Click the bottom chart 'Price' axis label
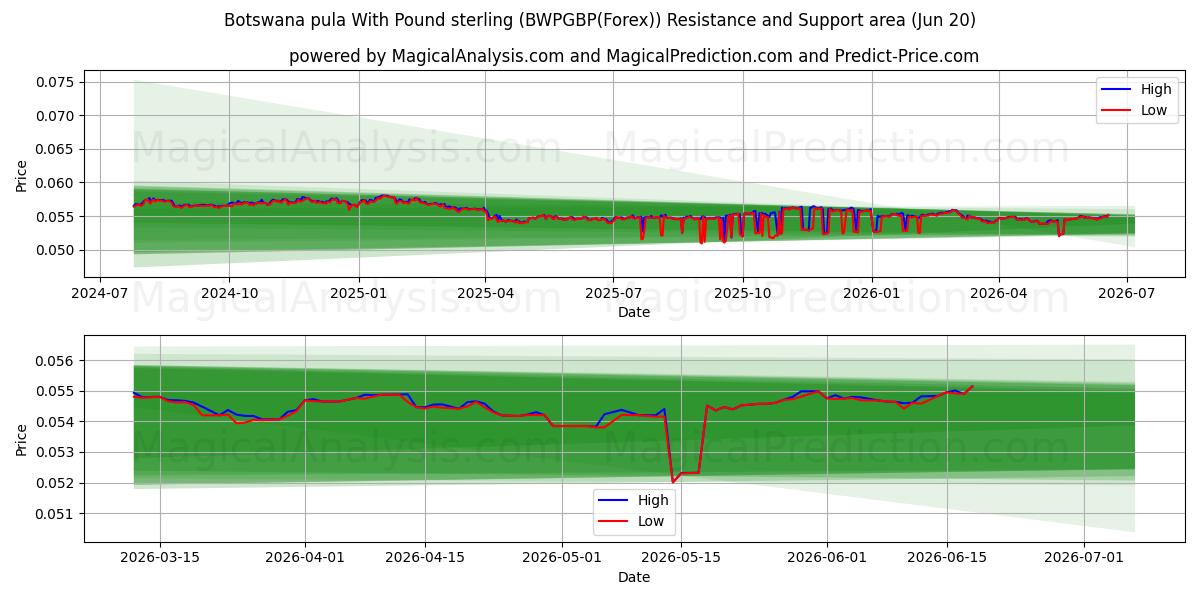 [x=22, y=438]
